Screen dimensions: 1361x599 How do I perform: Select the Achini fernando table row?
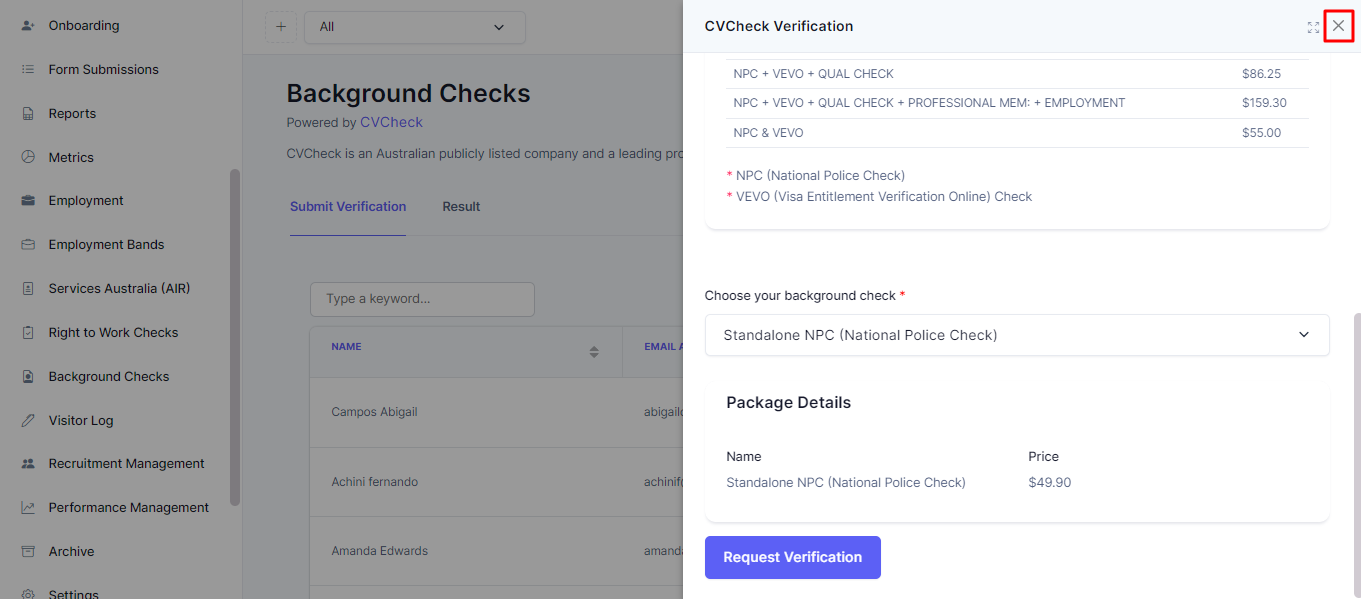pos(495,482)
